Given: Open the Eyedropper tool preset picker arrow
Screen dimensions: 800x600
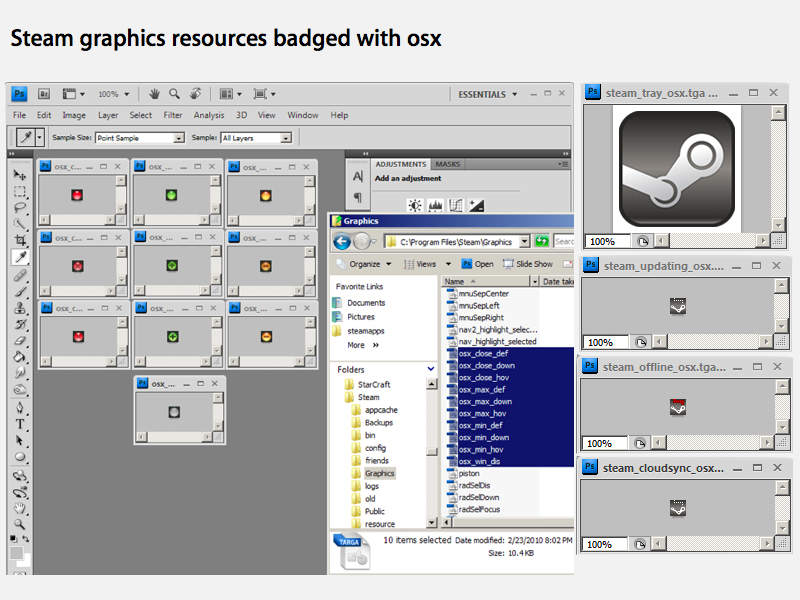Looking at the screenshot, I should [x=39, y=137].
